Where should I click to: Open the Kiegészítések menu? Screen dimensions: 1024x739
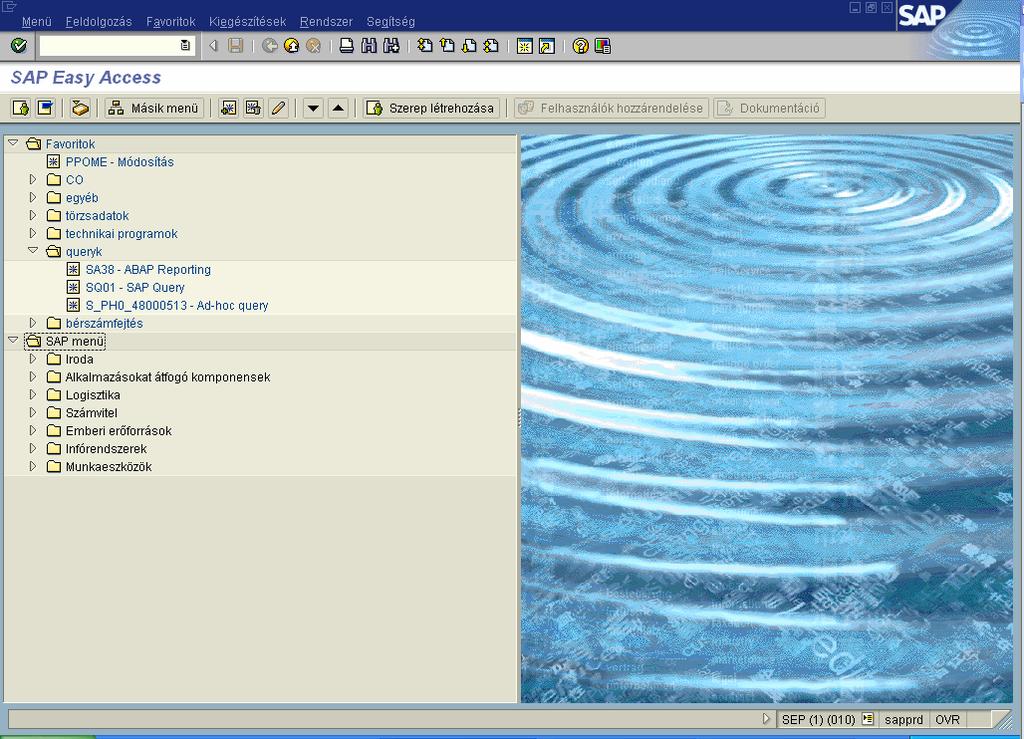(x=248, y=22)
